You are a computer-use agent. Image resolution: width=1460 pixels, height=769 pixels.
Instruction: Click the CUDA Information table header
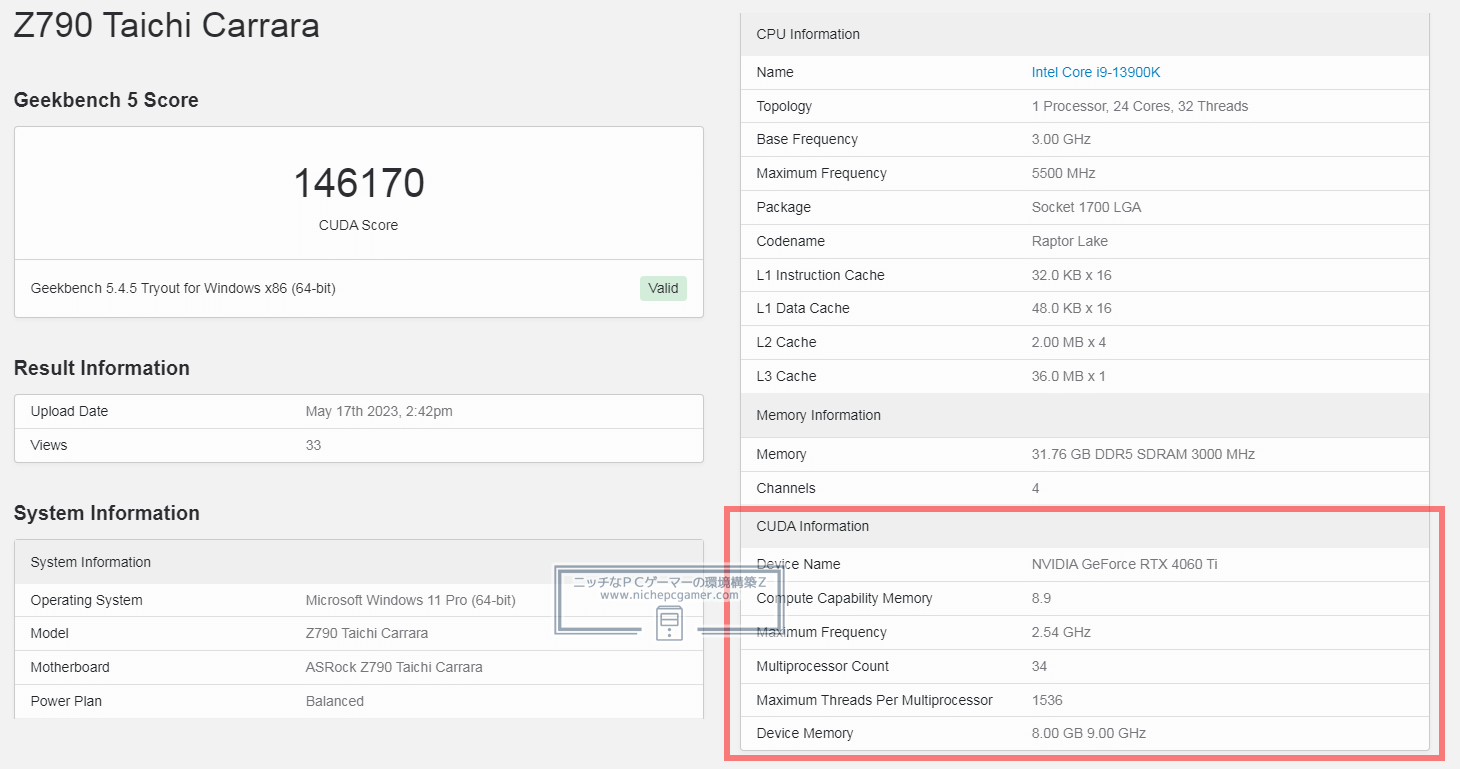(x=1085, y=526)
